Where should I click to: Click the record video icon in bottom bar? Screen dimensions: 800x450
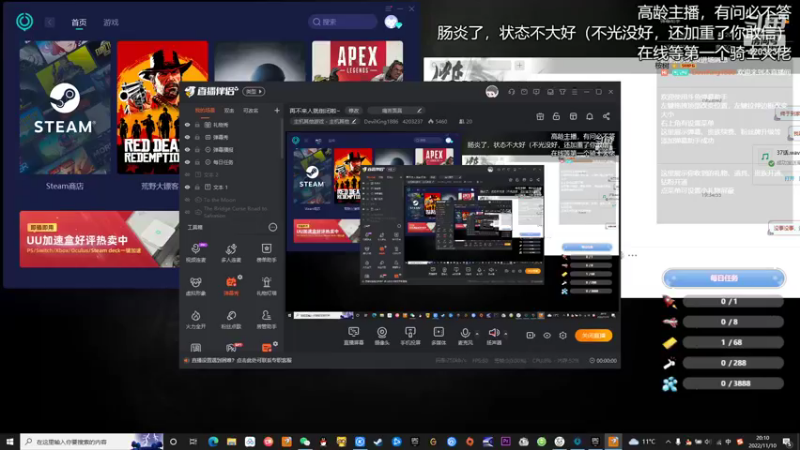[531, 335]
